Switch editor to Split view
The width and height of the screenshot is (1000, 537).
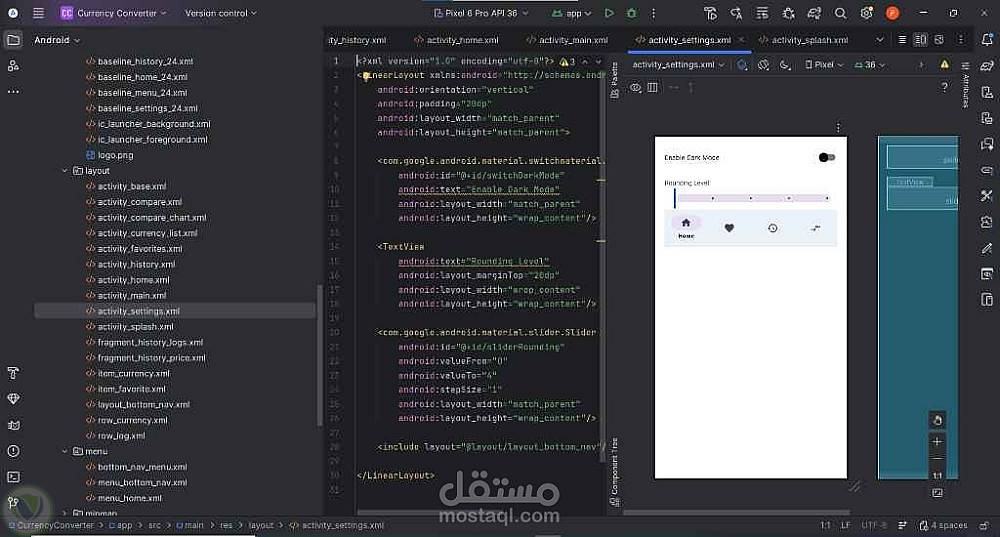point(920,40)
